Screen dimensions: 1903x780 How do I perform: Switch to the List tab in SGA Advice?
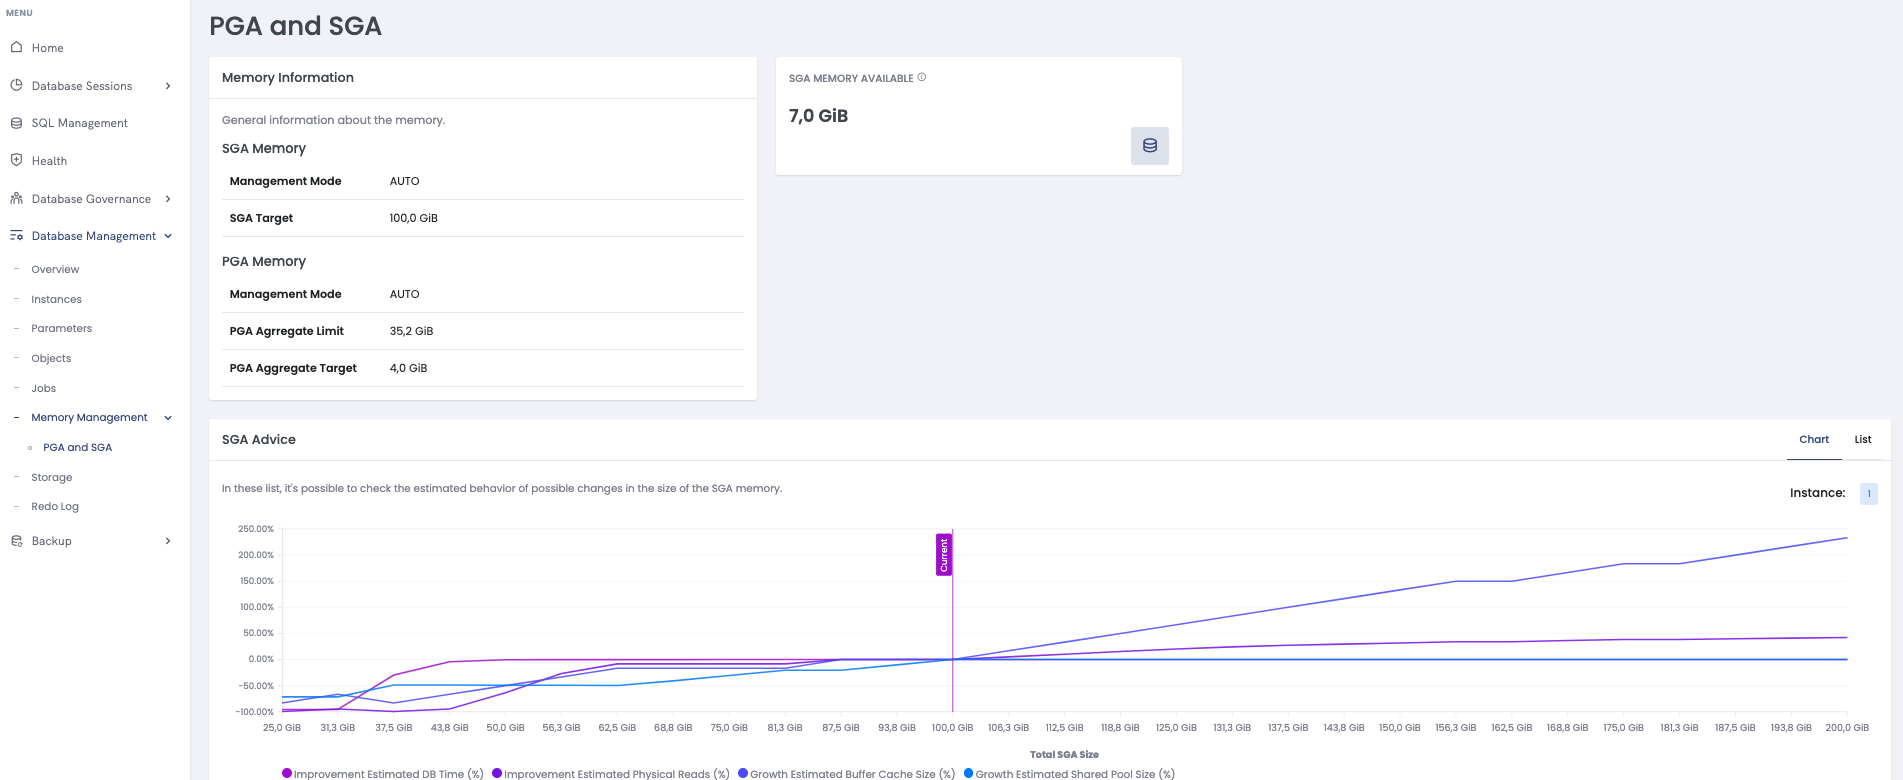point(1862,439)
